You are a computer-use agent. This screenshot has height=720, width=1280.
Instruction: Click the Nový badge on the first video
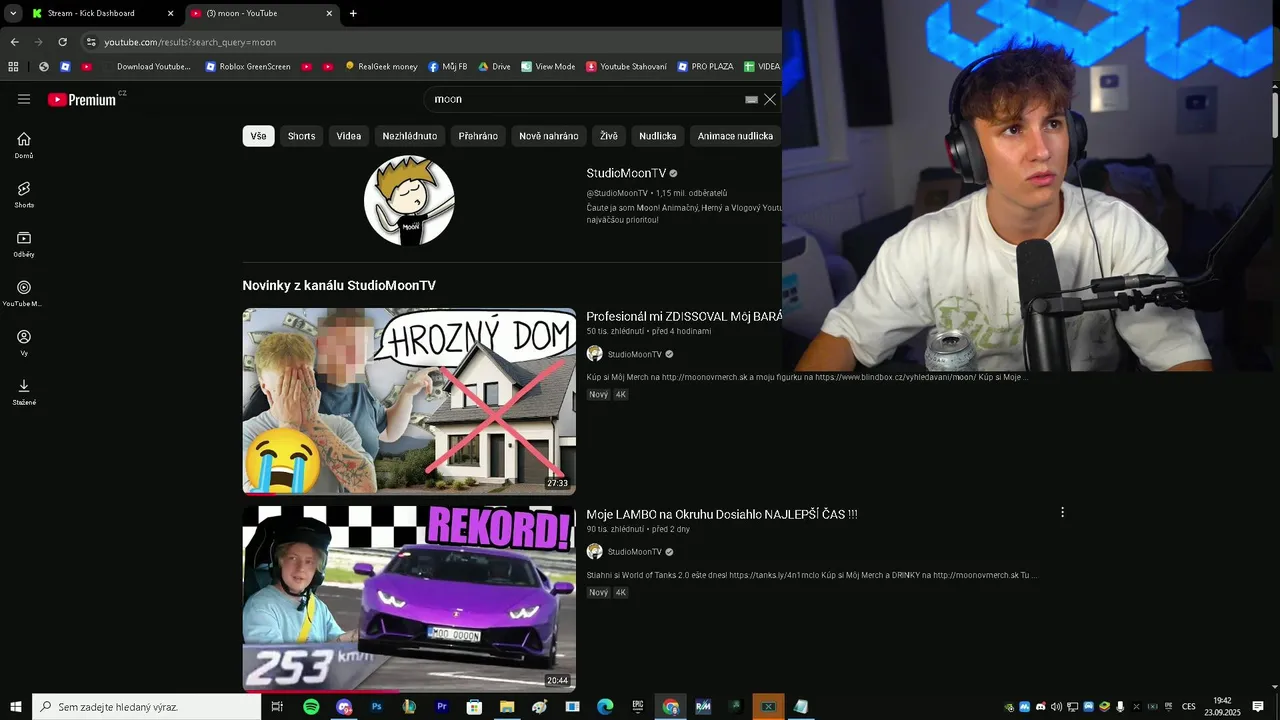click(x=598, y=395)
